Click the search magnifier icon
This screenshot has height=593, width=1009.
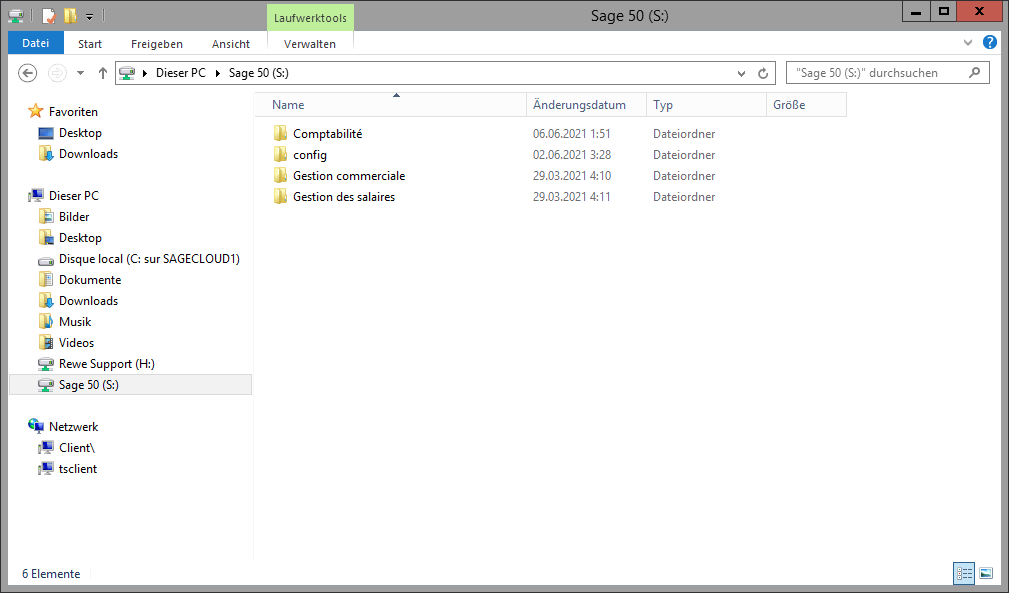(x=974, y=73)
